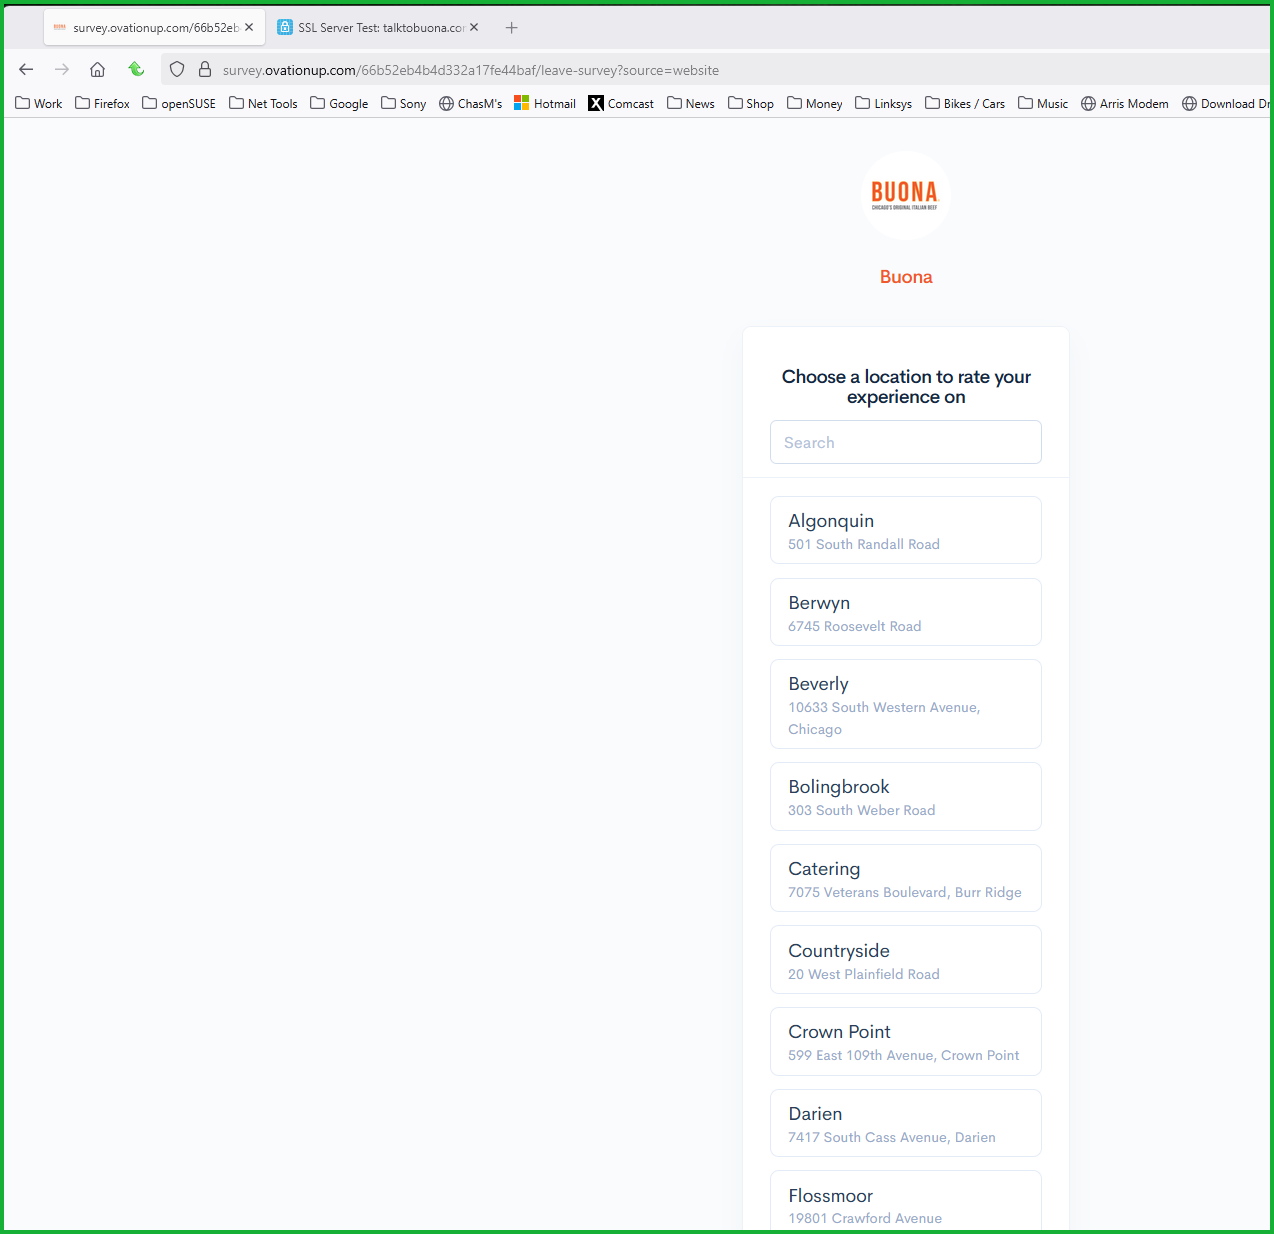Choose the Crown Point location
This screenshot has height=1234, width=1274.
(906, 1041)
